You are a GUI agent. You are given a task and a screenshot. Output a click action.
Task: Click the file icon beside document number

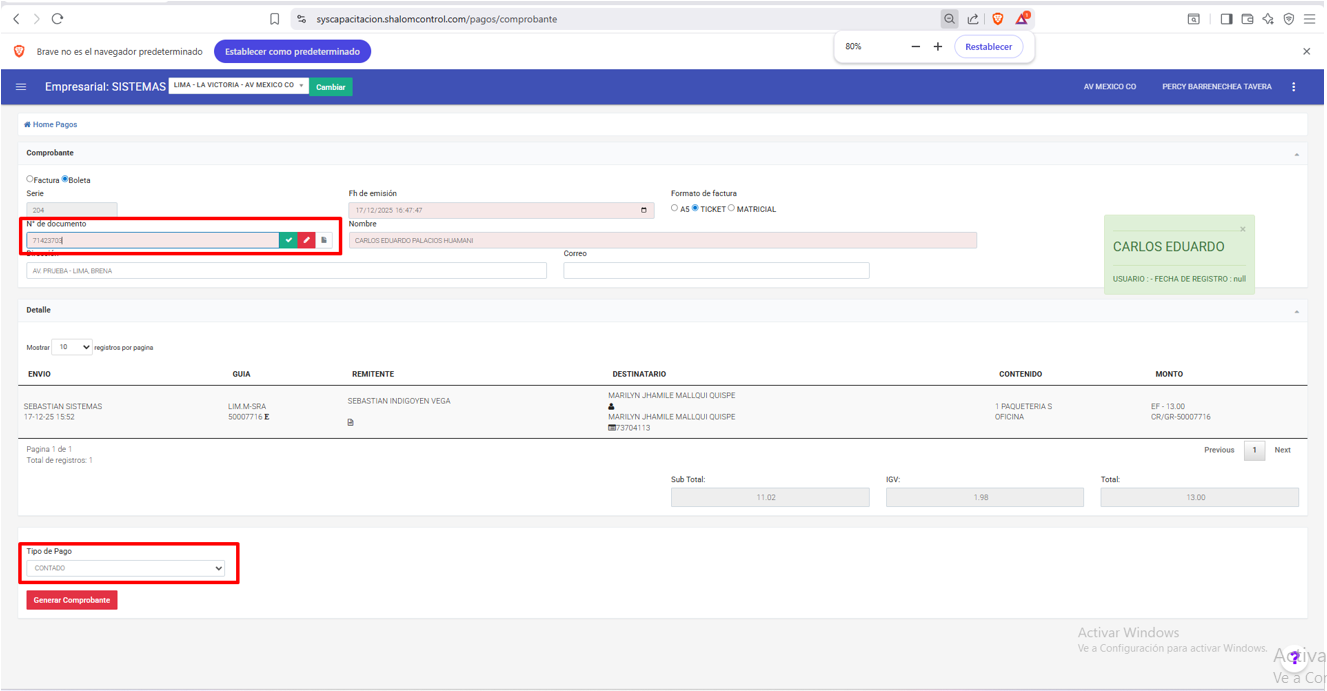click(324, 240)
